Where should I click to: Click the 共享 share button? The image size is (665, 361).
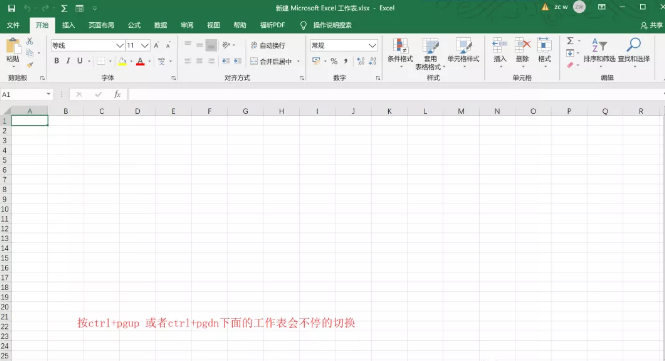(x=652, y=25)
